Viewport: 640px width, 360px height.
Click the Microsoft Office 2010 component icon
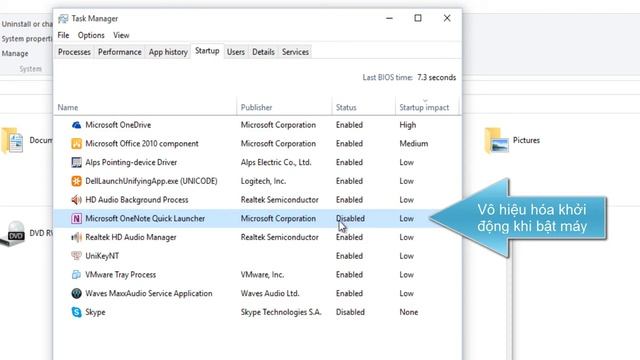(76, 144)
